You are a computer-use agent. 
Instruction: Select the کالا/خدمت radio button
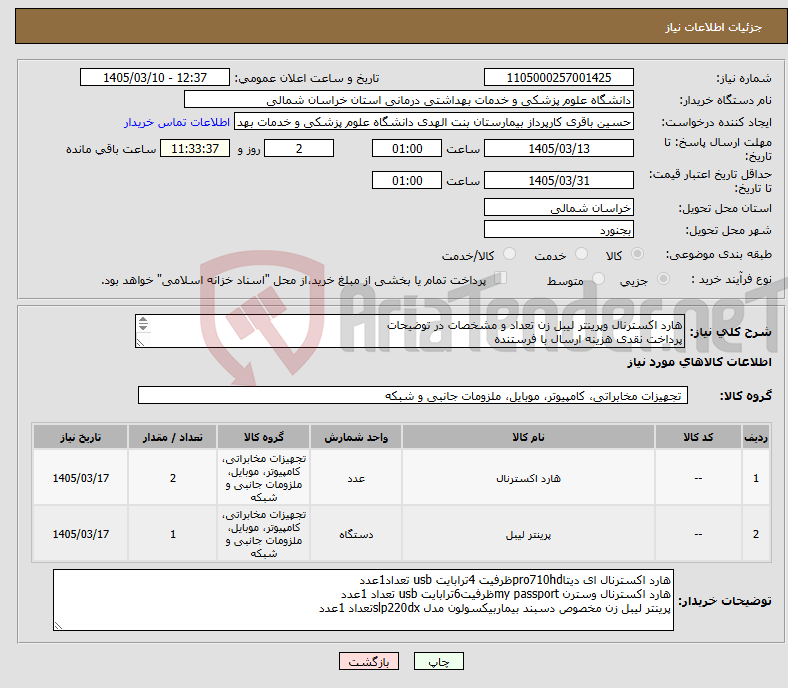509,254
